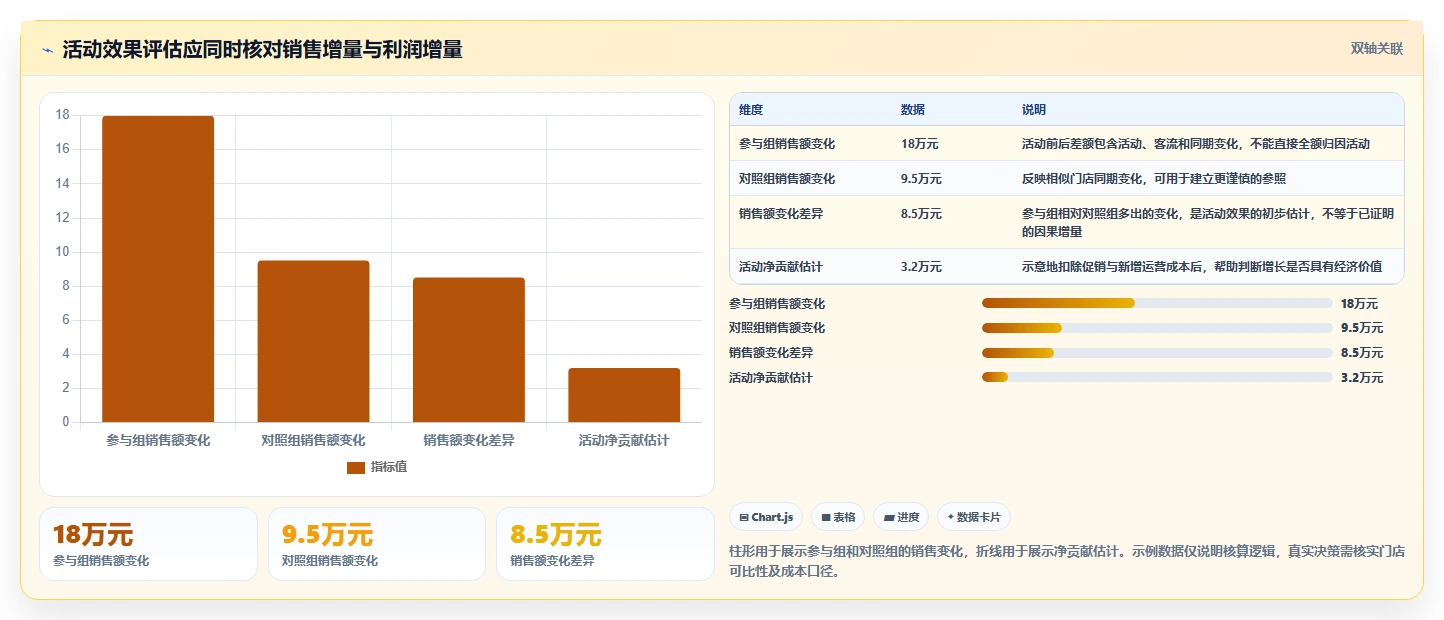
Task: Open the 9.5万元 data card
Action: pos(377,544)
